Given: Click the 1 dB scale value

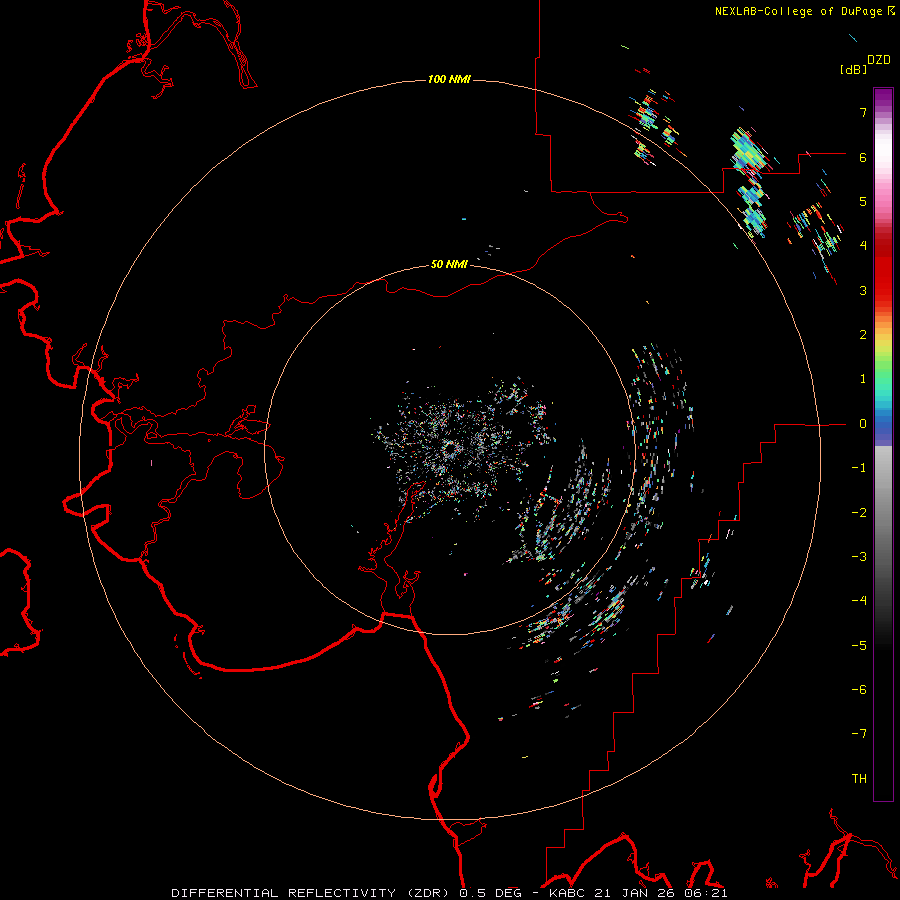Looking at the screenshot, I should (x=863, y=379).
